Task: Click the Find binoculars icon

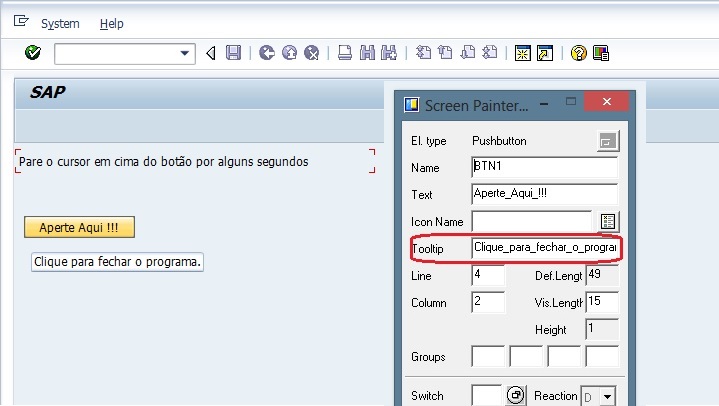Action: (x=366, y=53)
